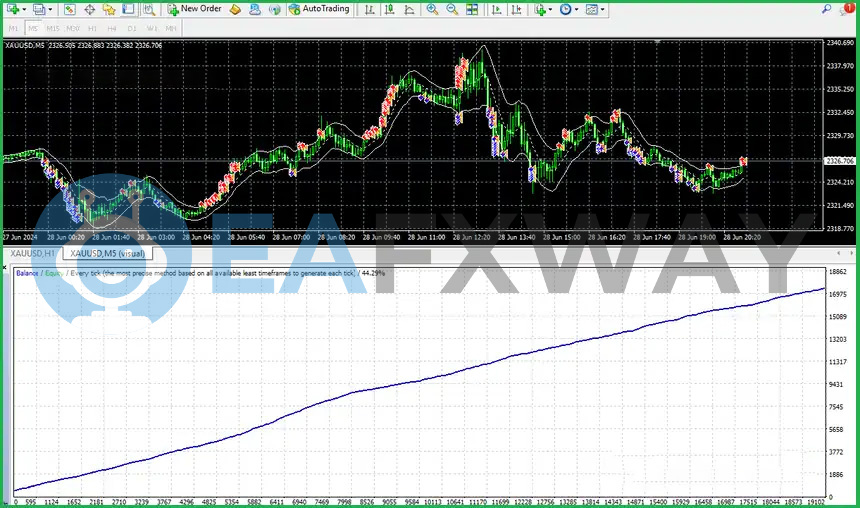Viewport: 860px width, 508px height.
Task: Open the Profiles icon
Action: tap(38, 9)
